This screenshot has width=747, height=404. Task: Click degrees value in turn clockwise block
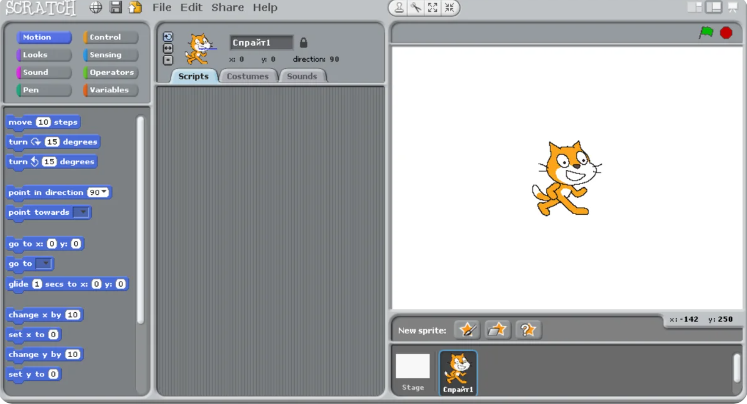tap(52, 142)
